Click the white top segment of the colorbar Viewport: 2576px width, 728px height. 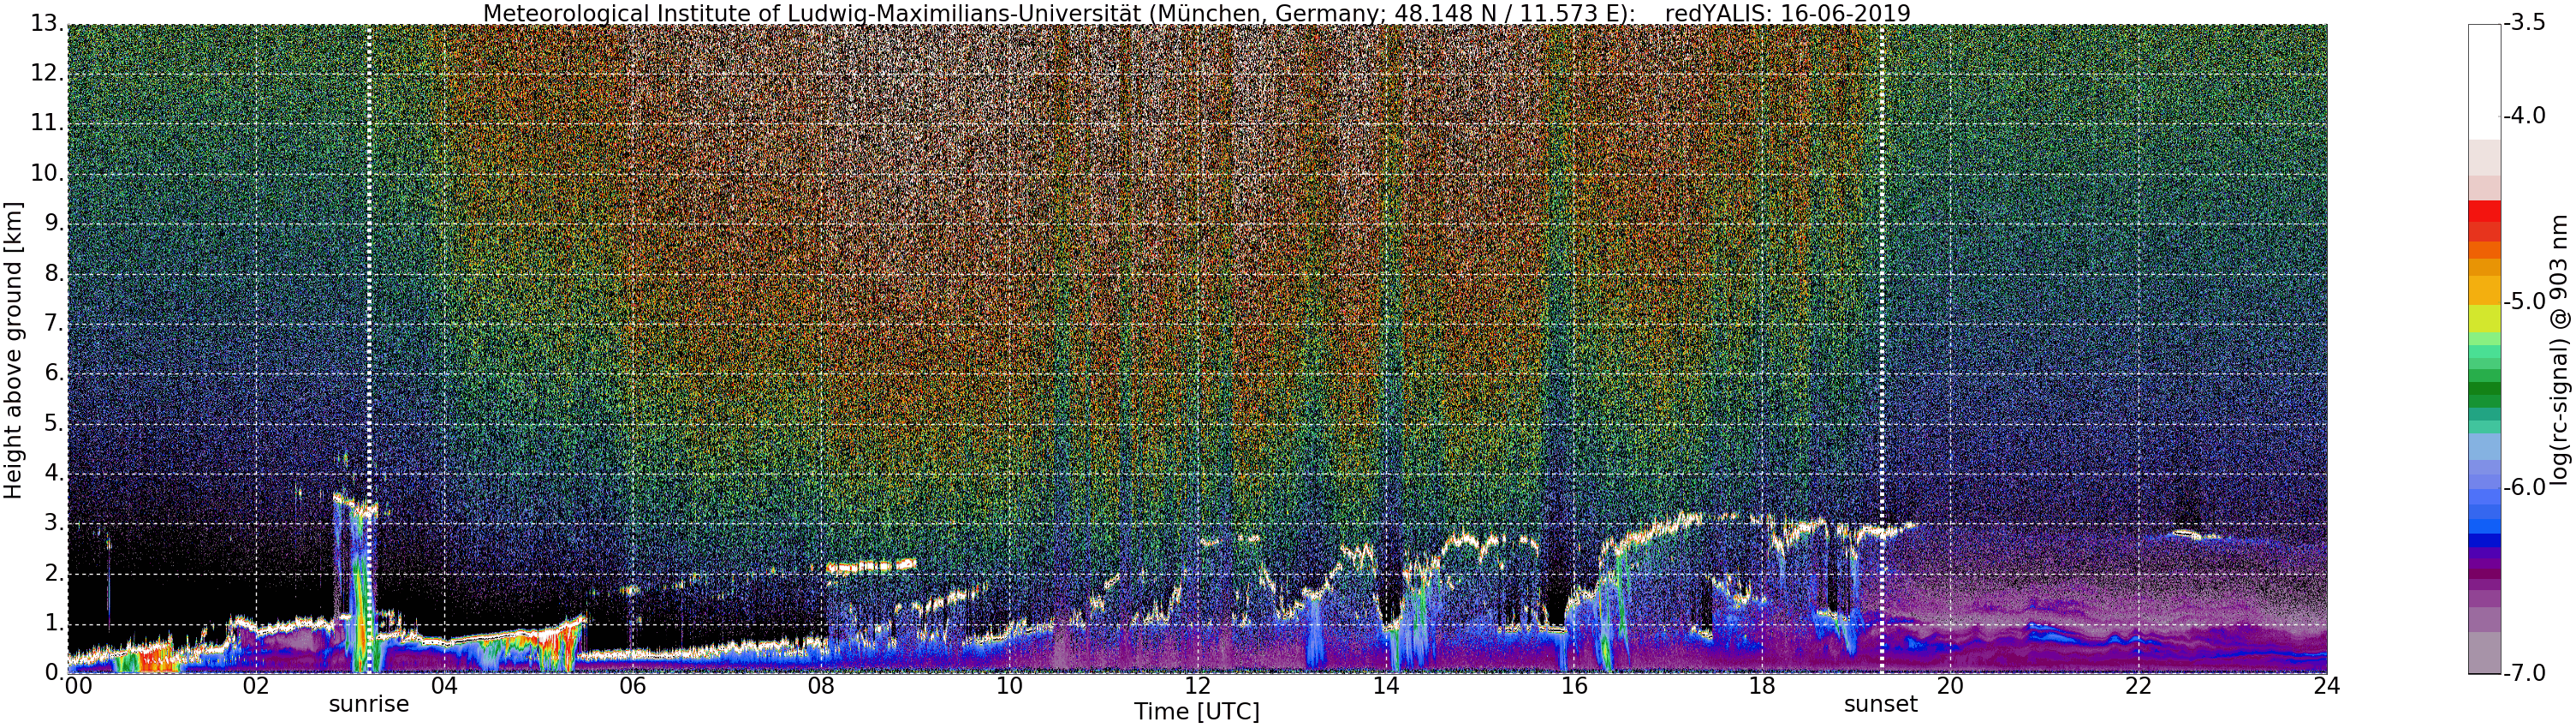pyautogui.click(x=2484, y=81)
